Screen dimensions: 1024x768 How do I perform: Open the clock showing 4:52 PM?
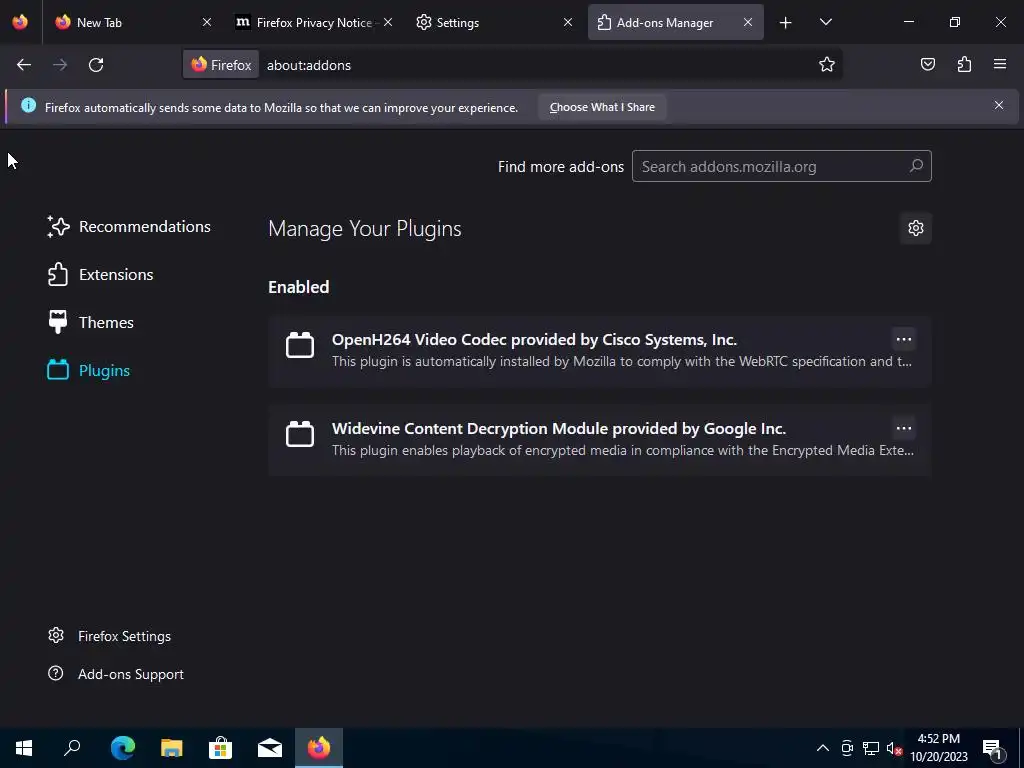pos(939,748)
